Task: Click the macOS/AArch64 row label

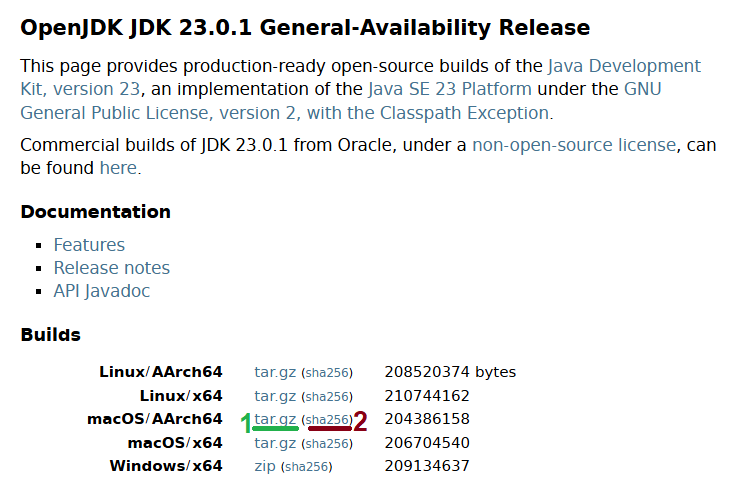Action: coord(155,419)
